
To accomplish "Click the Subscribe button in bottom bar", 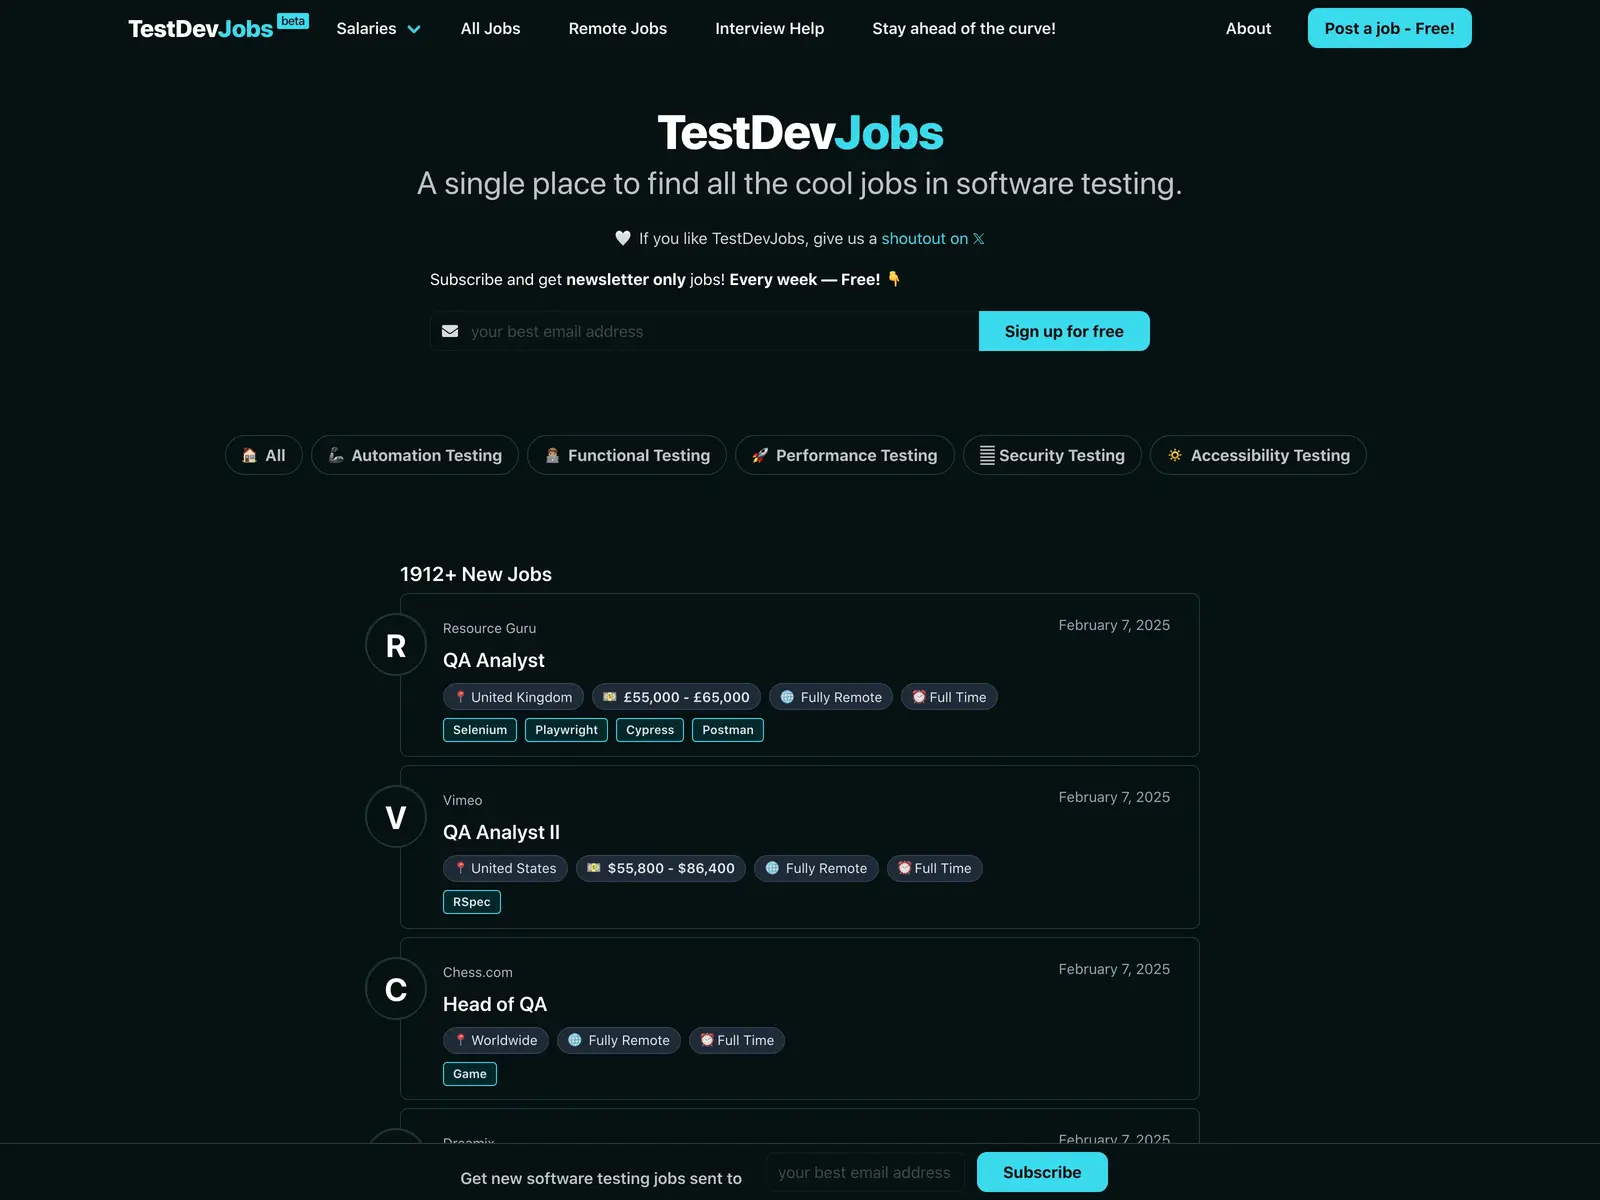I will click(1042, 1172).
